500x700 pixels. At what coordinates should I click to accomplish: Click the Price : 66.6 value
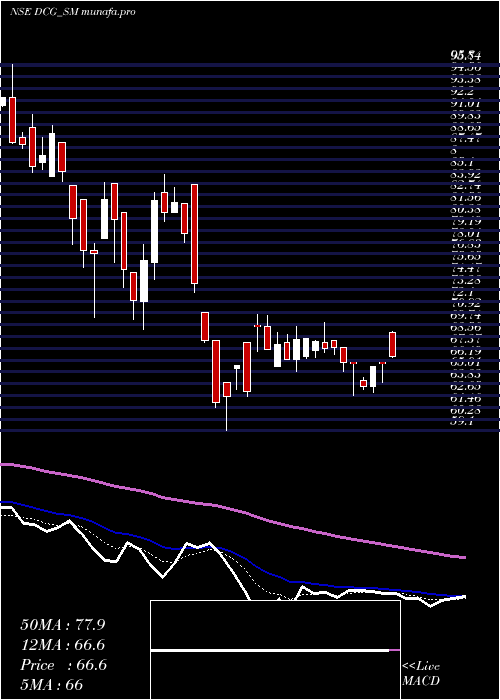coord(63,665)
